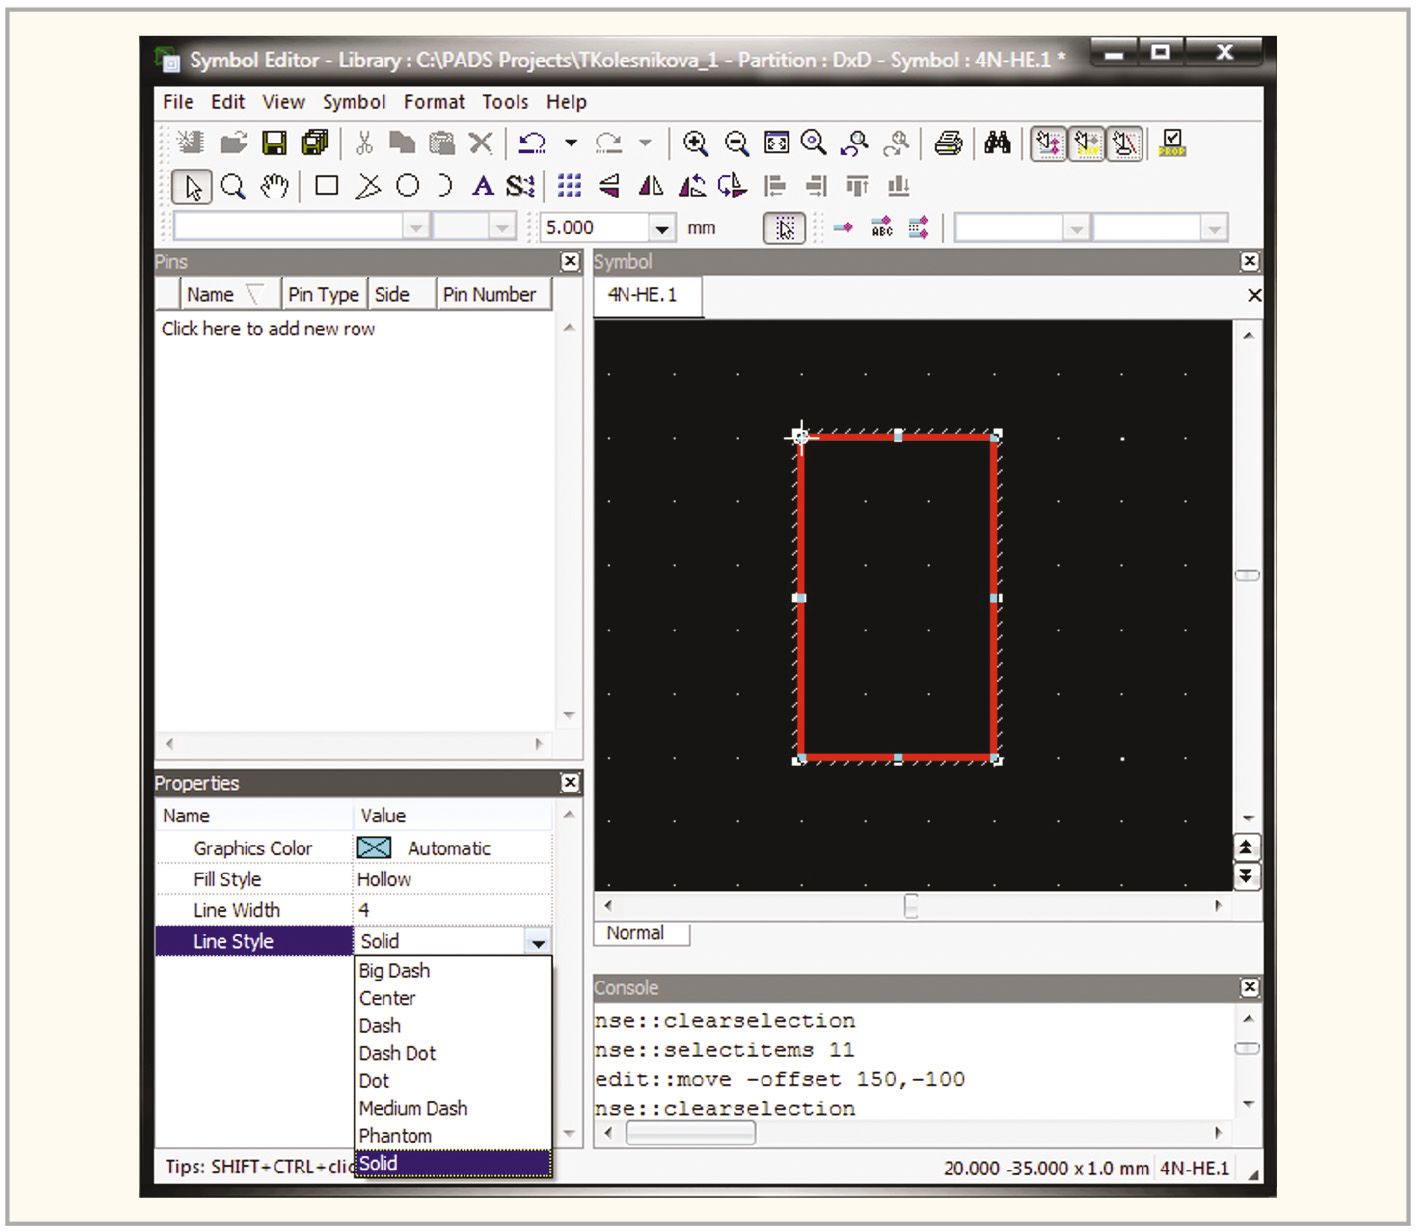This screenshot has width=1416, height=1232.
Task: Select the Rectangle drawing tool
Action: [x=326, y=186]
